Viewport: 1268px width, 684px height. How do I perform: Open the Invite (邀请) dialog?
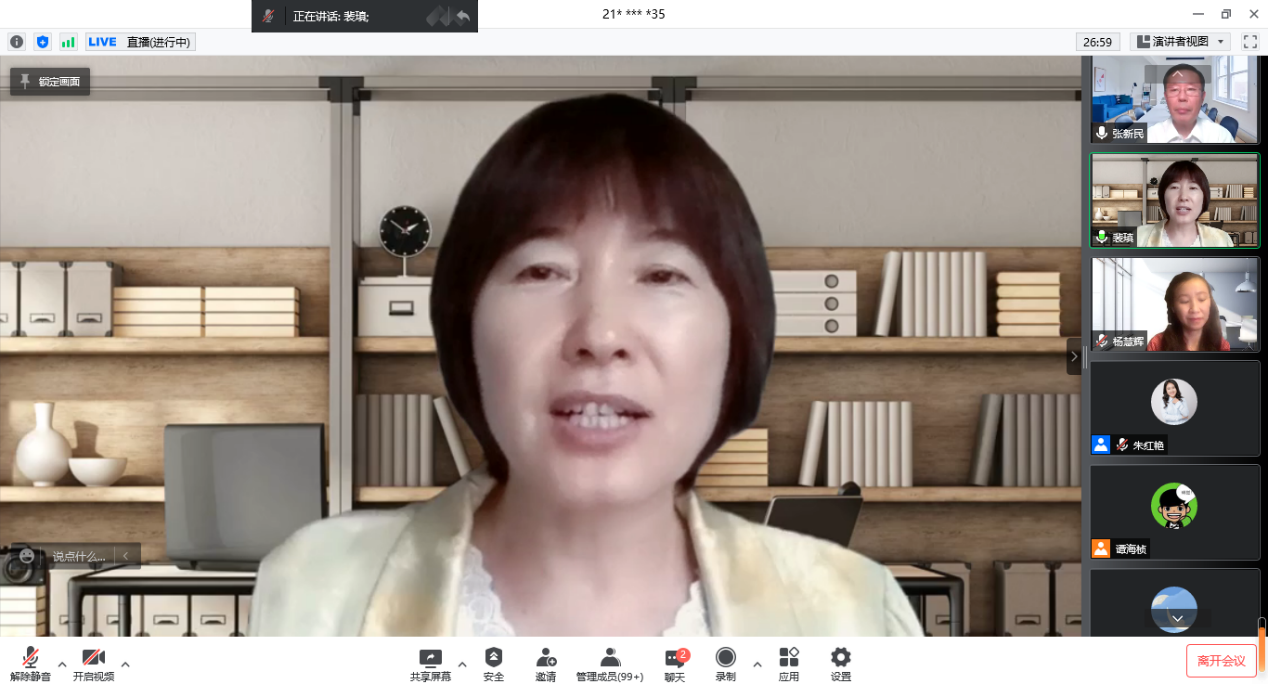point(545,662)
